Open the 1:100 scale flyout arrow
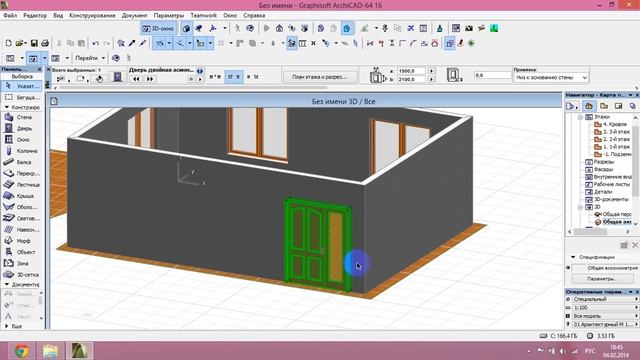 [636, 307]
